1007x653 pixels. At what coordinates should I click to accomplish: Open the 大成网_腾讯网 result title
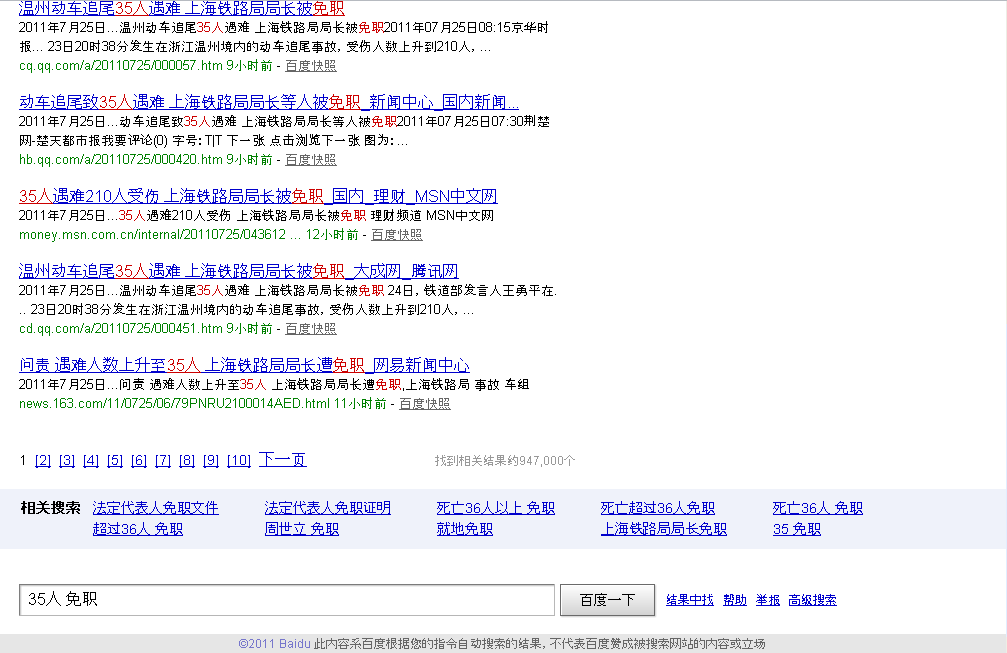tap(238, 271)
